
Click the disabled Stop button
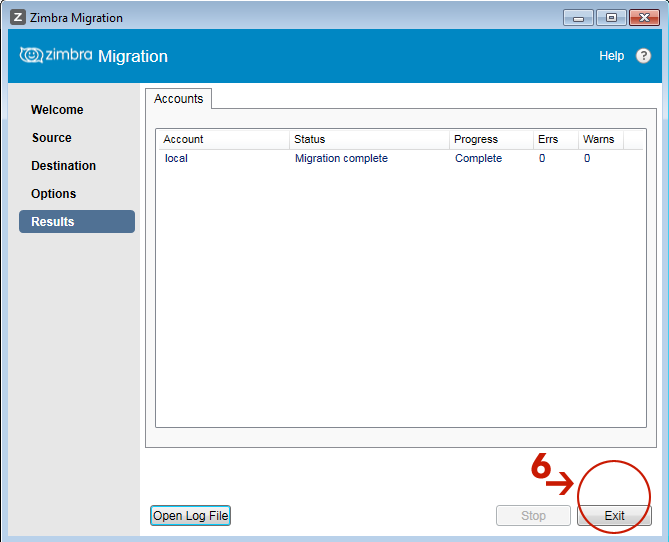[533, 516]
